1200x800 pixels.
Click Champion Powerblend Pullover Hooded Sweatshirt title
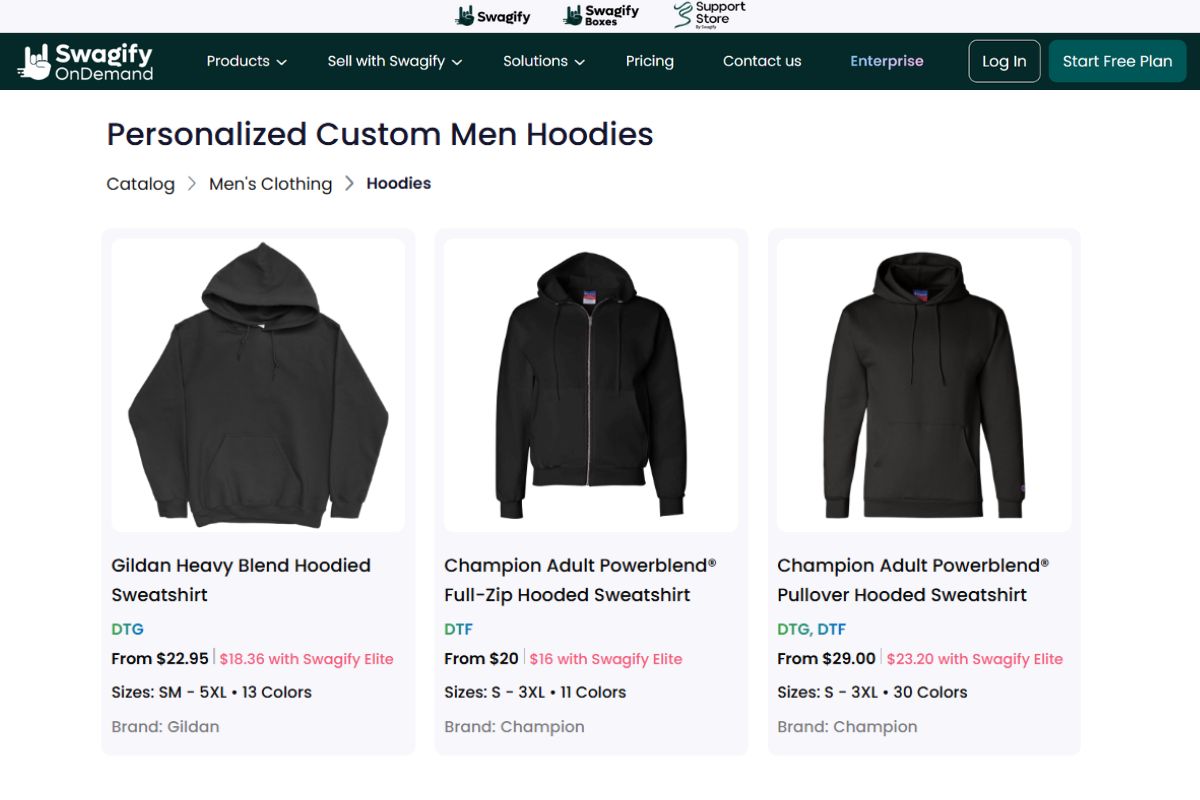pos(913,580)
